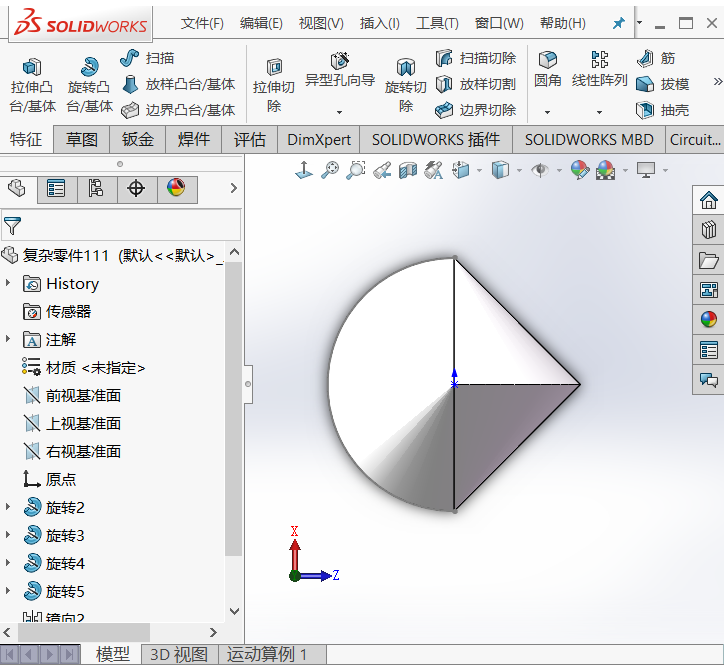This screenshot has height=665, width=724.
Task: Select the 拉伸凸台/基体 extrude boss tool
Action: coord(33,84)
